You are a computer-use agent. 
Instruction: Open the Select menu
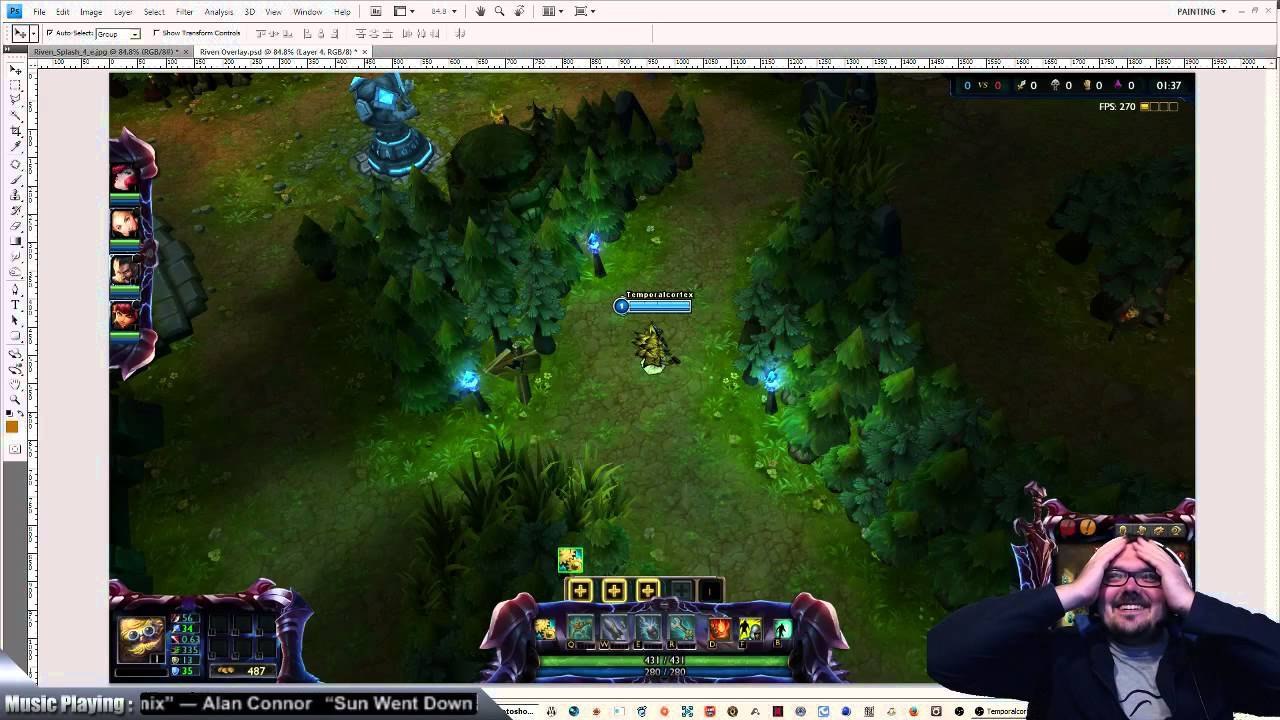[x=154, y=11]
